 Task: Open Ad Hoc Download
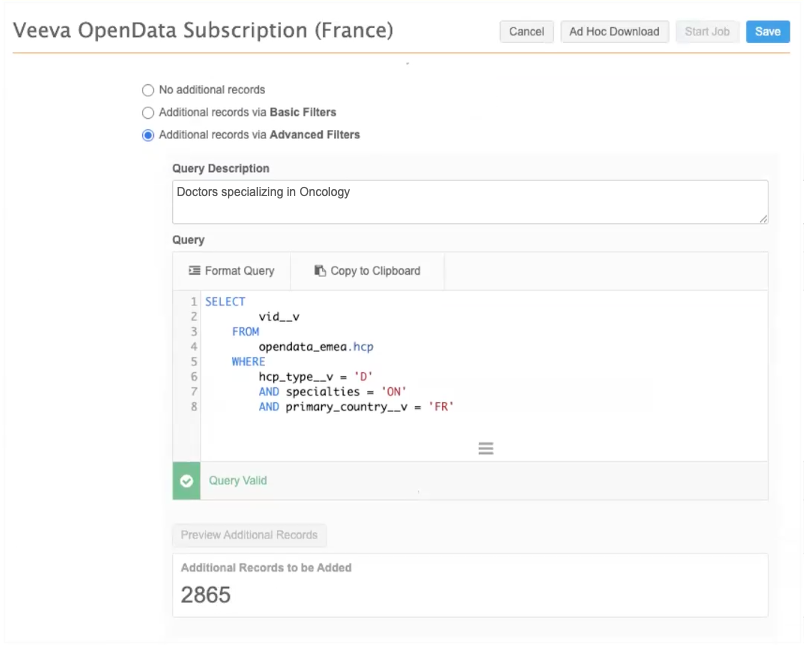pyautogui.click(x=614, y=32)
